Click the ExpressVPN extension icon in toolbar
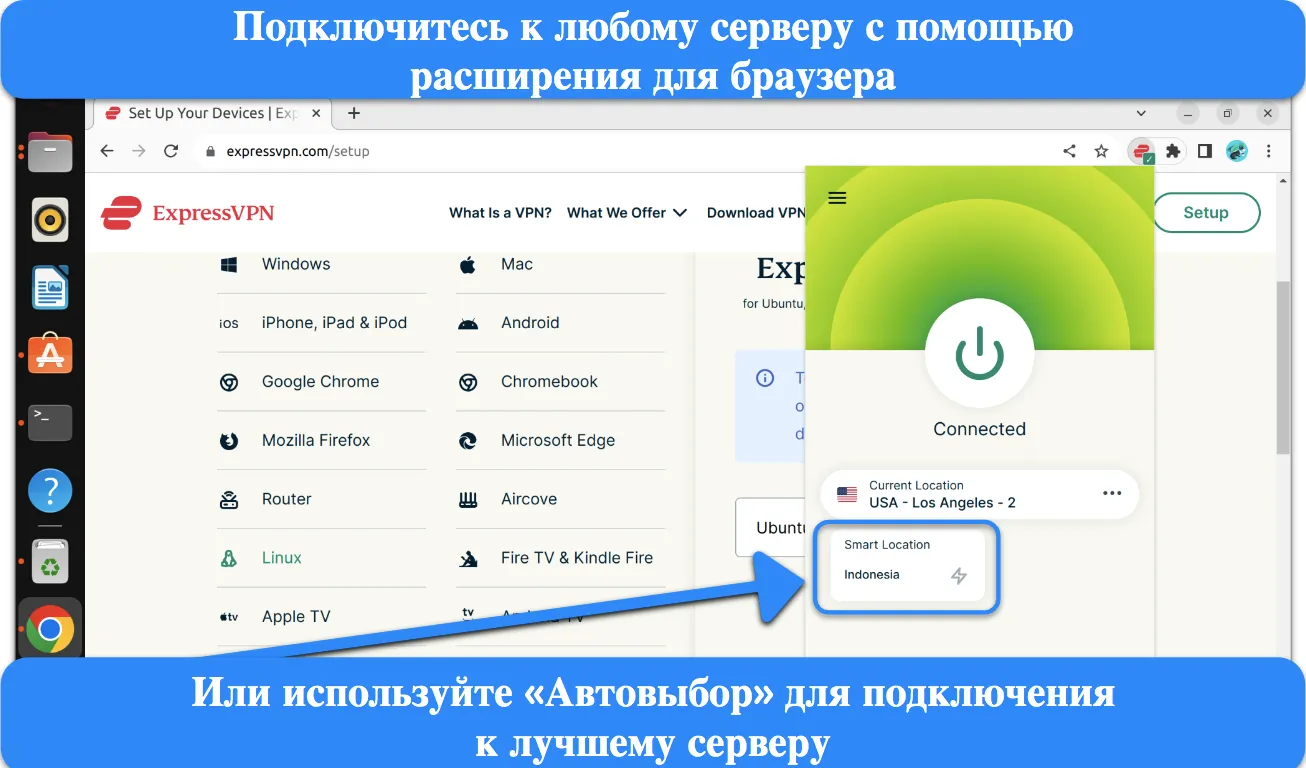 (x=1141, y=152)
